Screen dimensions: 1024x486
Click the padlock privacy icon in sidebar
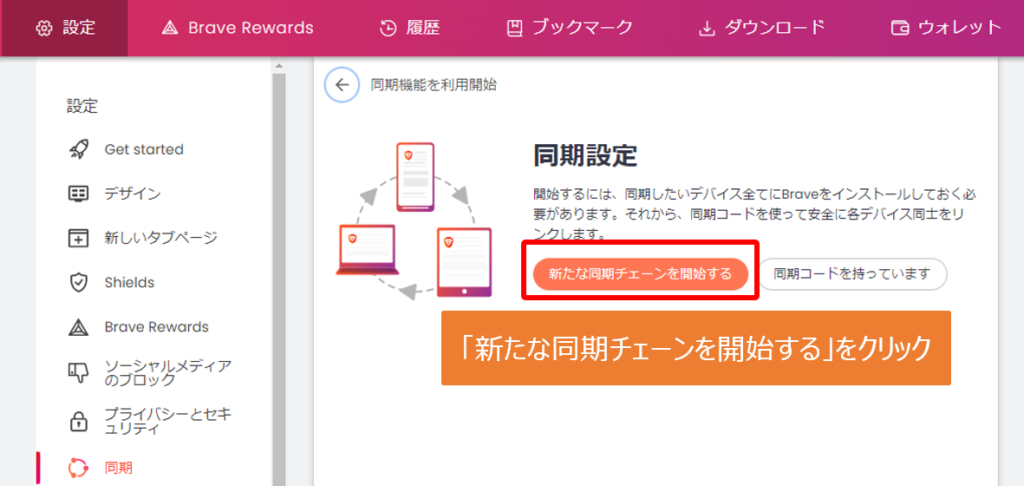(x=78, y=421)
